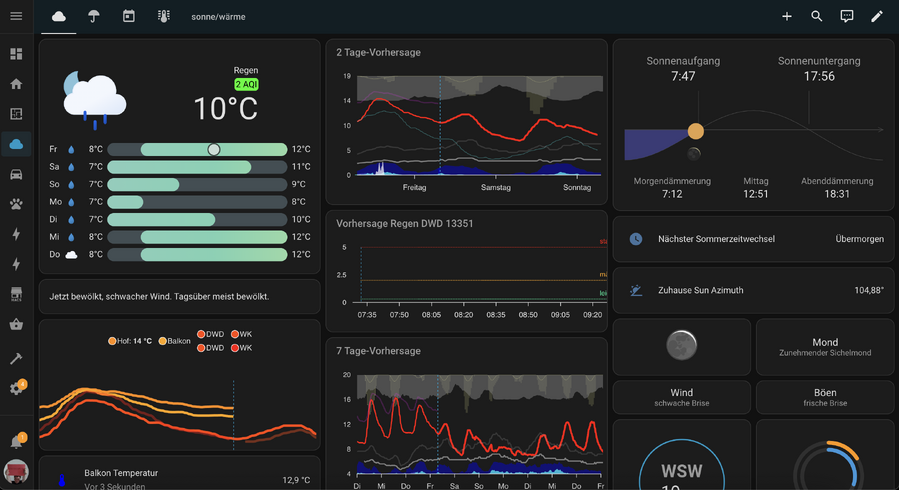Open the paw pets dashboard in sidebar
This screenshot has height=490, width=899.
[16, 204]
